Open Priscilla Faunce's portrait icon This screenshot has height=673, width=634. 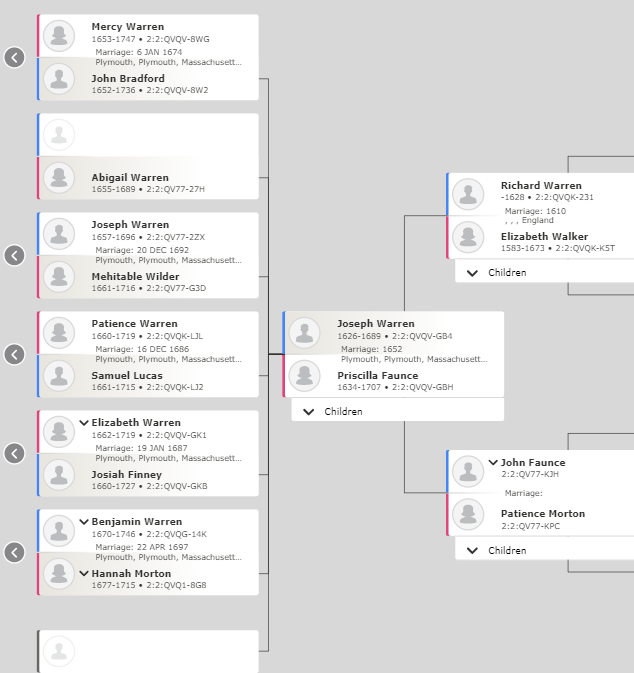304,376
